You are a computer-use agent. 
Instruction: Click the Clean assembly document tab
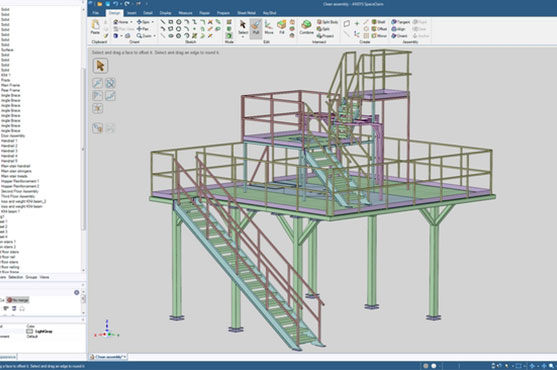tap(108, 357)
